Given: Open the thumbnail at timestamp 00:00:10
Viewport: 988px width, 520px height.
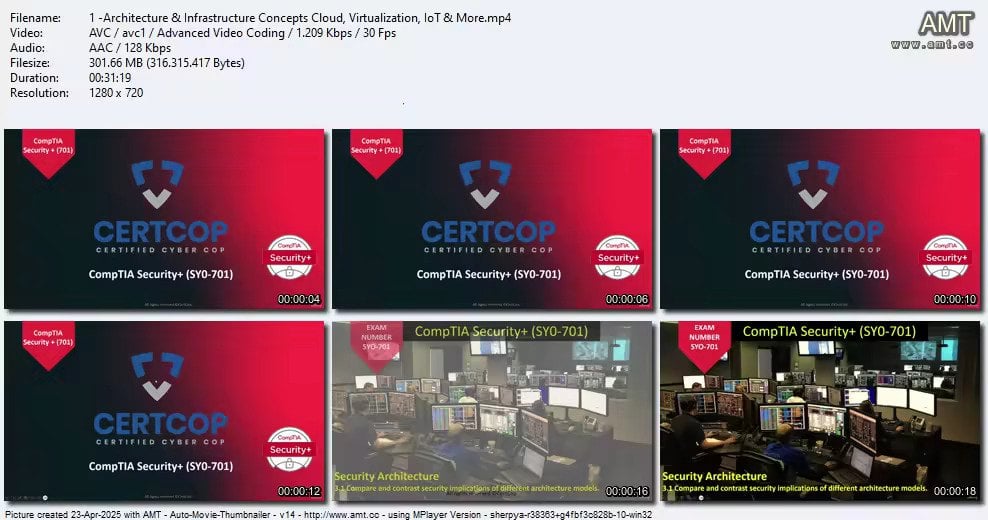Looking at the screenshot, I should [820, 219].
